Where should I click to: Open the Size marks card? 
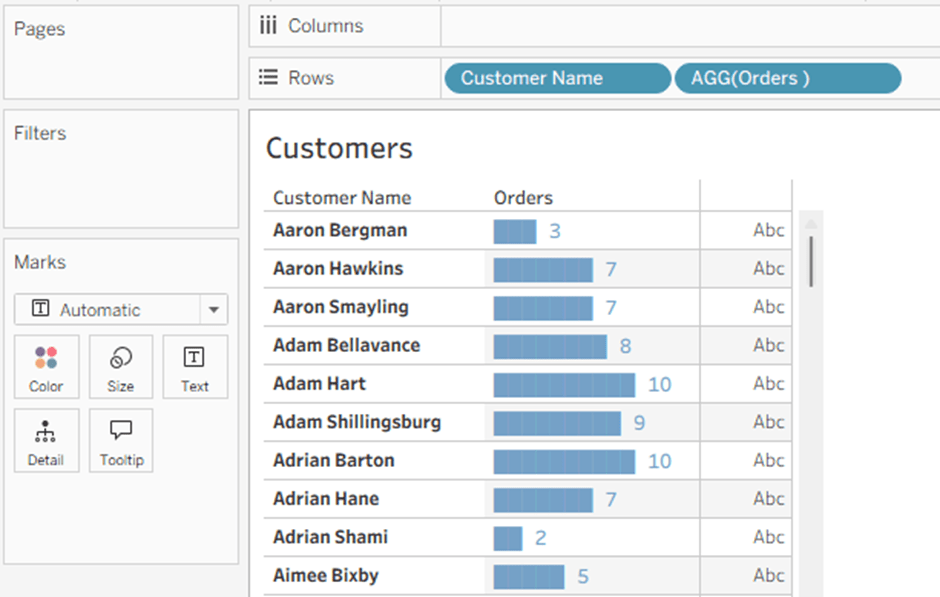[x=121, y=367]
